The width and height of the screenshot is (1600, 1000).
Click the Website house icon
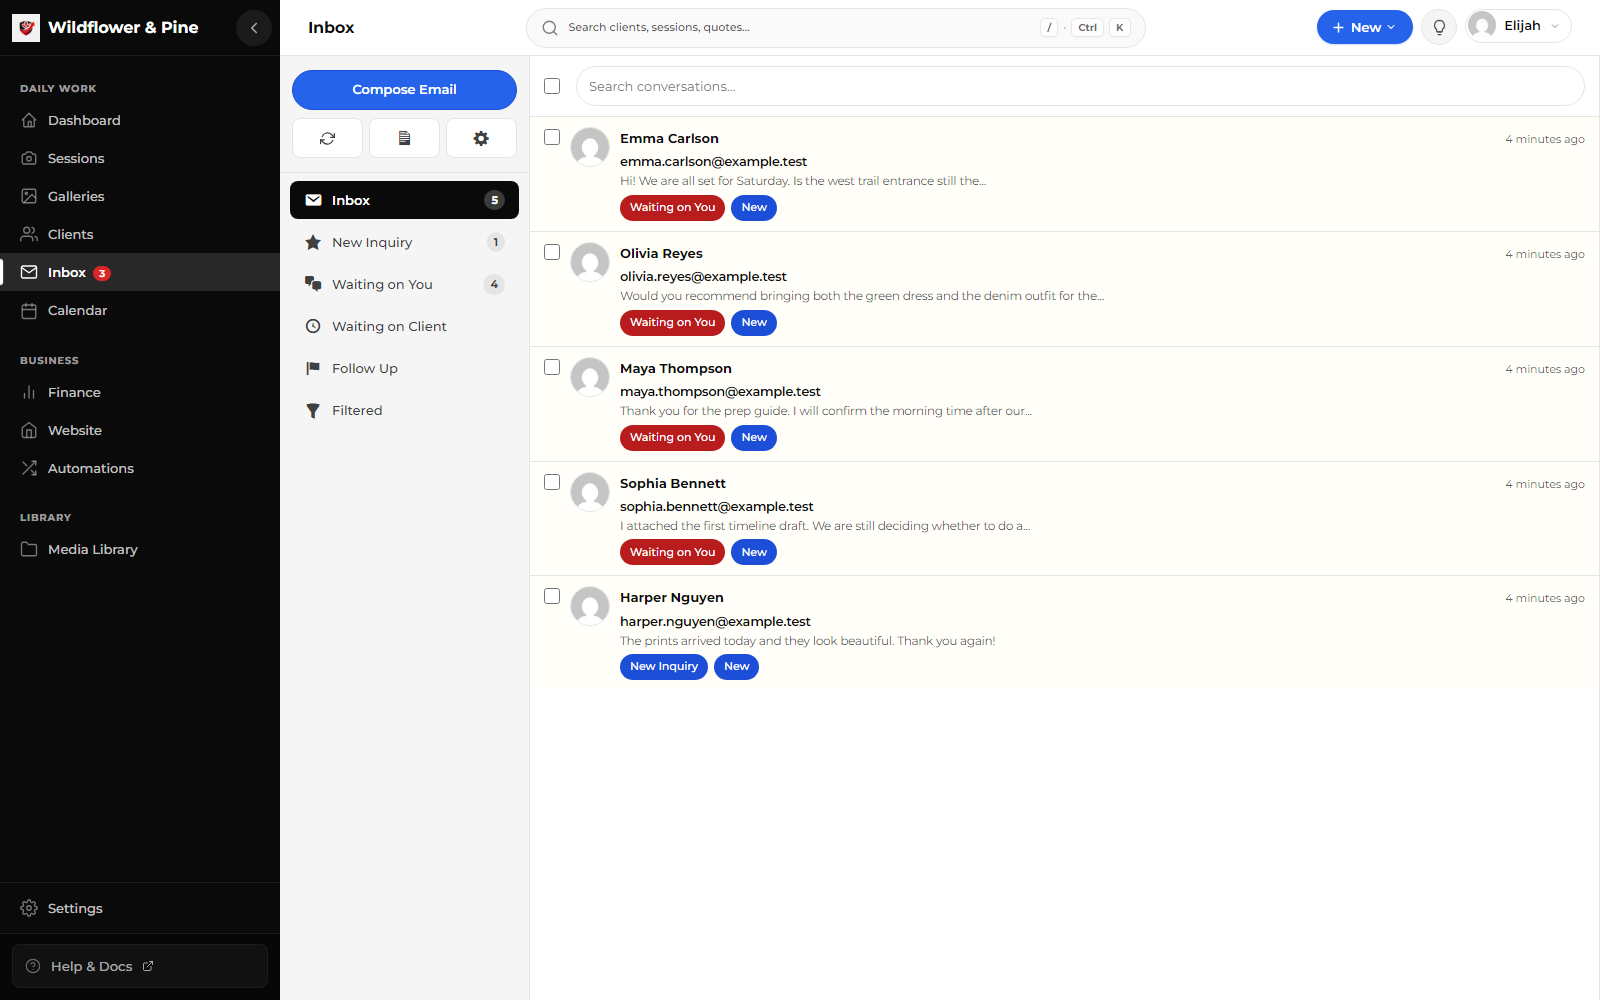29,430
